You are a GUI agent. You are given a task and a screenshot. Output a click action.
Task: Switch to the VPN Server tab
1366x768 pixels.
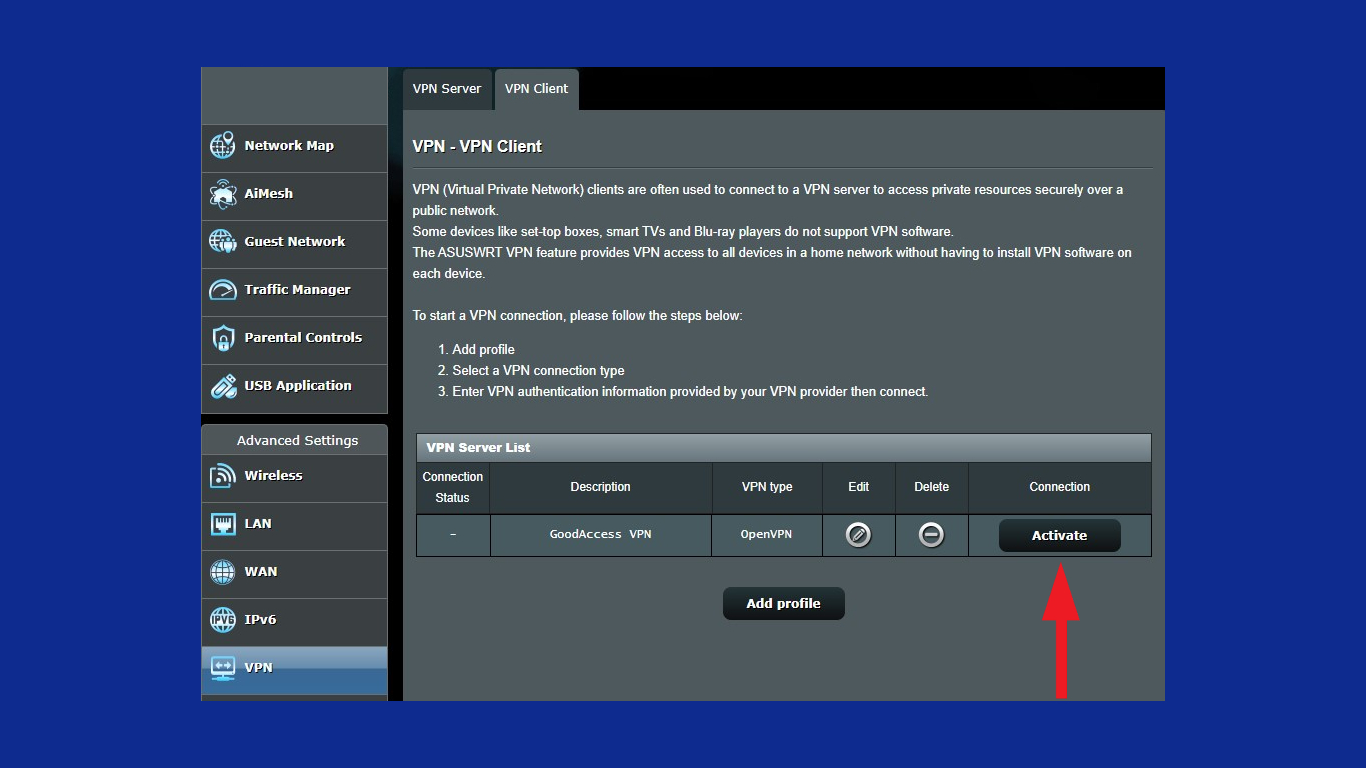pyautogui.click(x=447, y=89)
